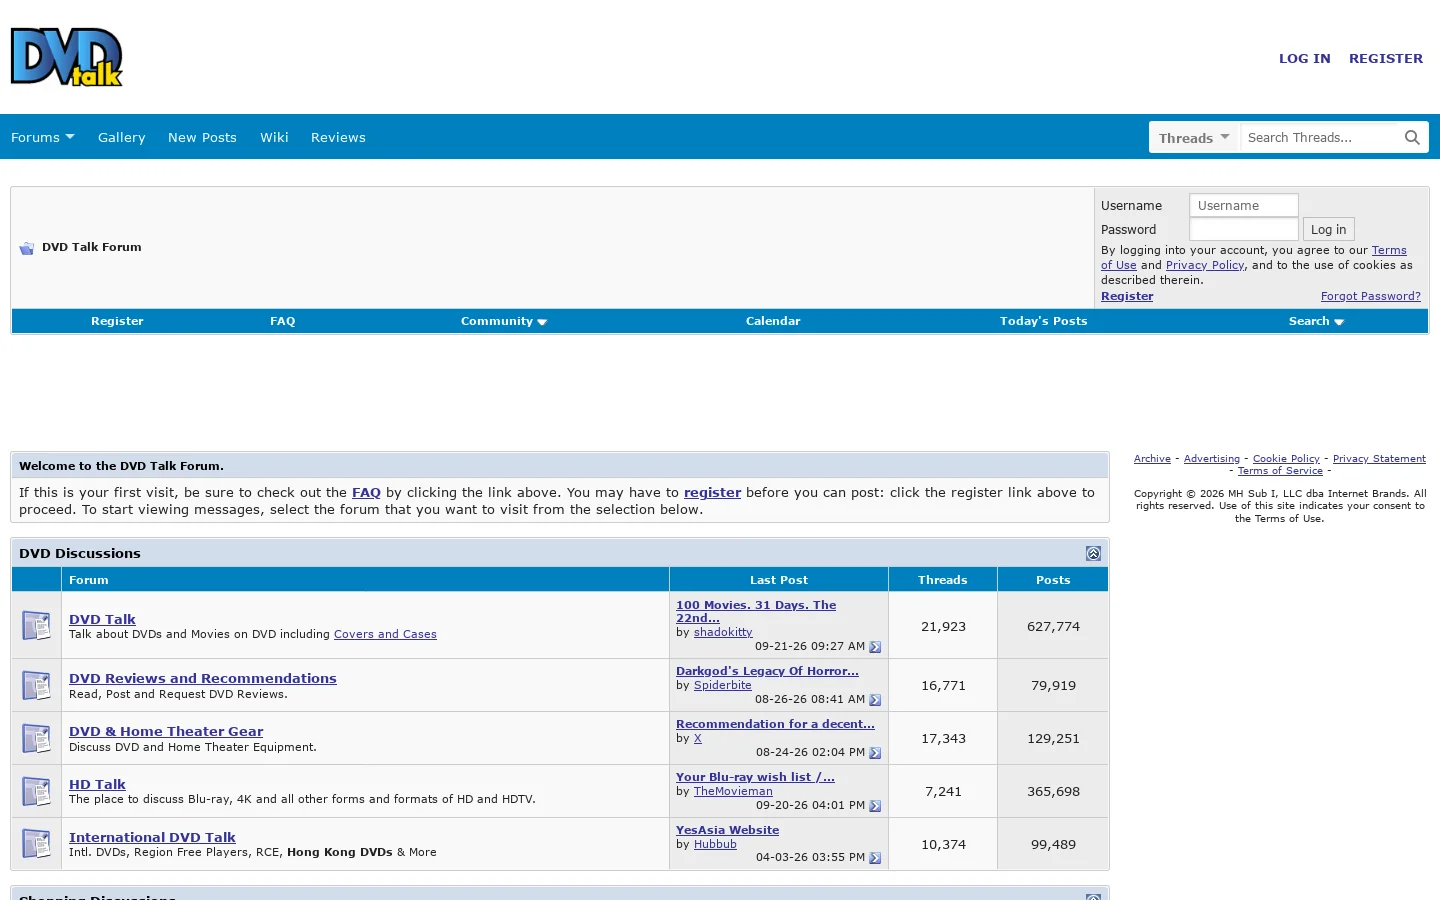Viewport: 1440px width, 900px height.
Task: Open the '100 Movies. 31 Days' thread
Action: coord(756,611)
